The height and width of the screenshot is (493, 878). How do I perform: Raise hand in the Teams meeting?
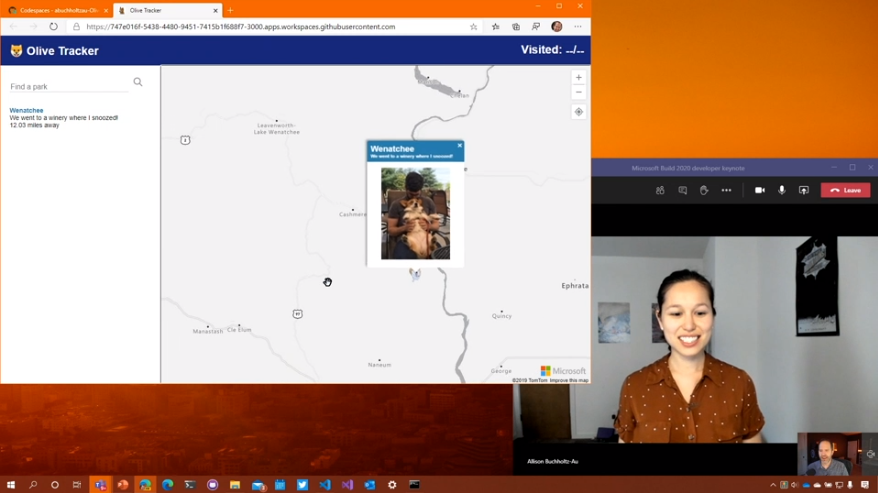(704, 190)
